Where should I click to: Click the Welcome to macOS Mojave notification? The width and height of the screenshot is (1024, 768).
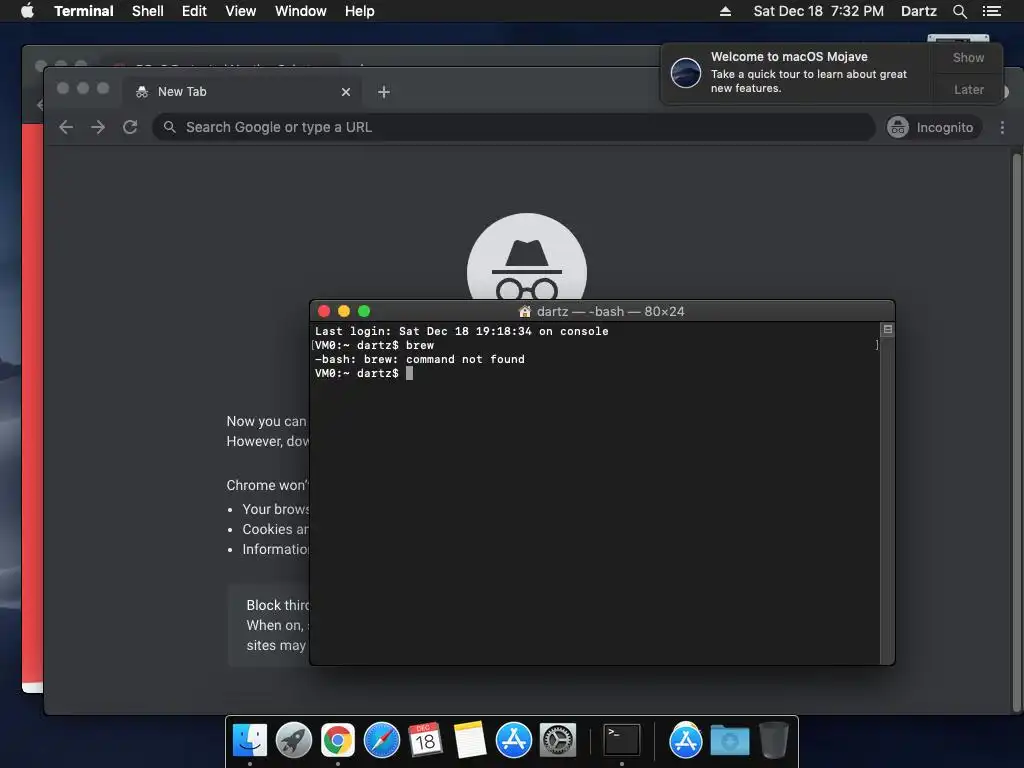(x=797, y=72)
